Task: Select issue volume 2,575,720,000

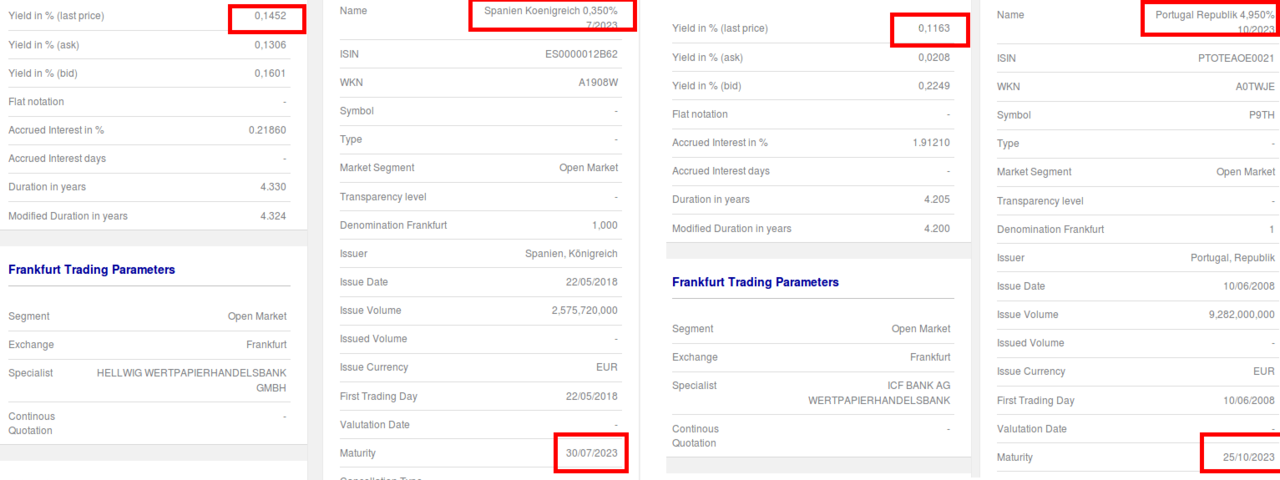Action: pos(584,310)
